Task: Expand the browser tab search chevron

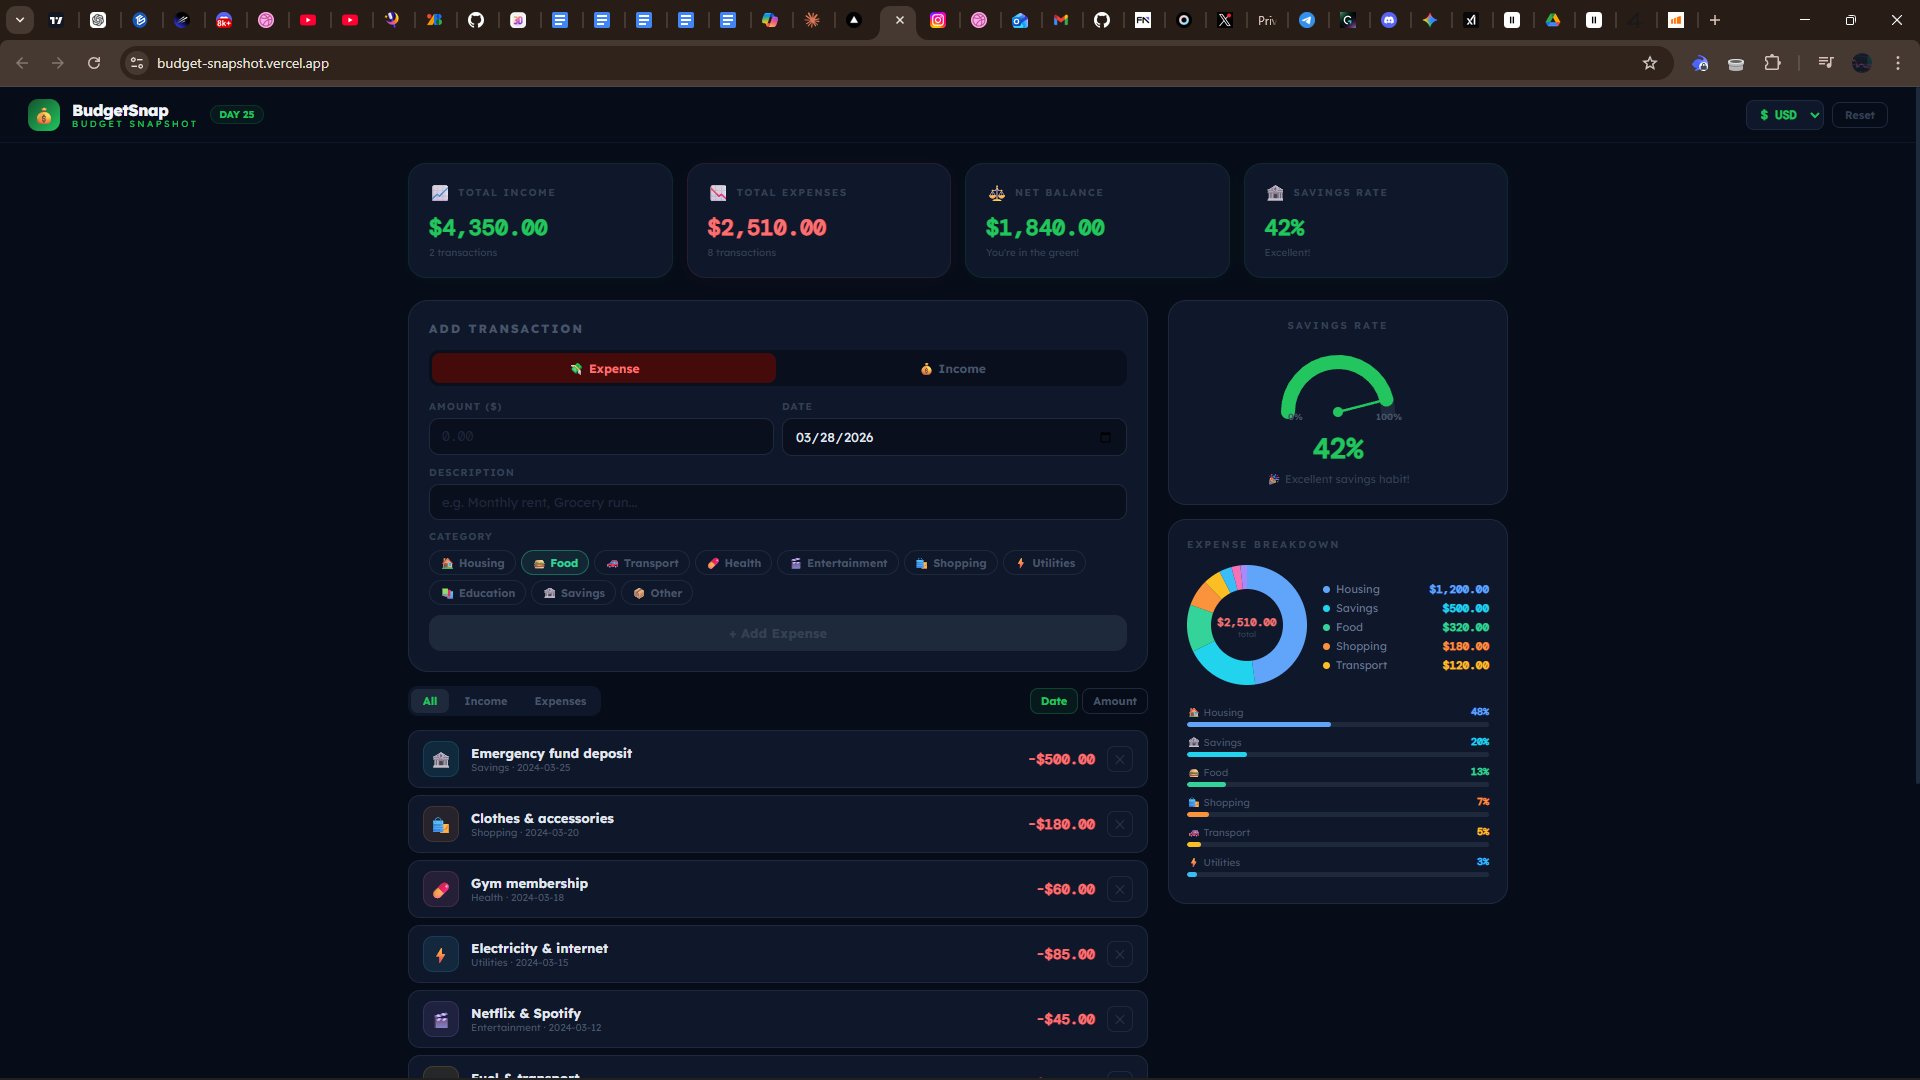Action: 19,20
